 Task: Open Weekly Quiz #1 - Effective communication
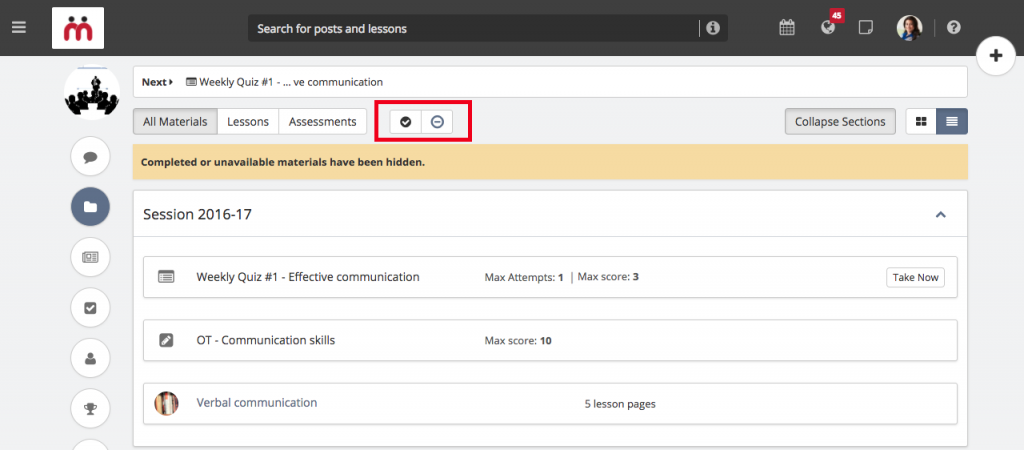point(308,277)
